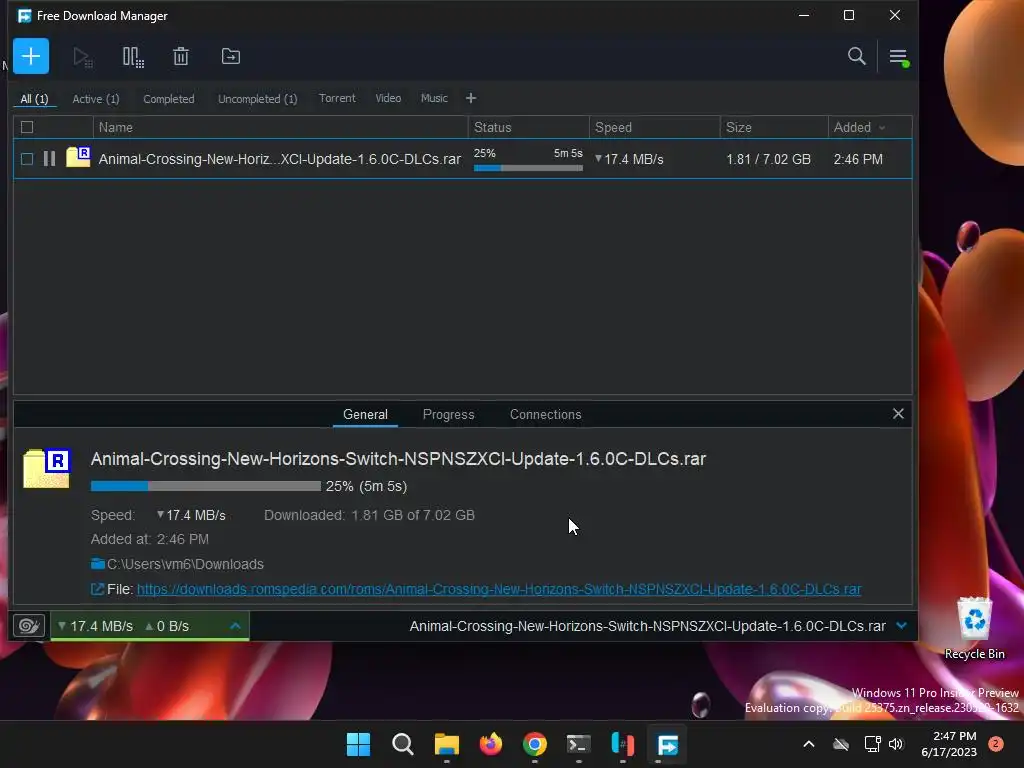Open the hamburger main menu
This screenshot has width=1024, height=768.
tap(899, 57)
